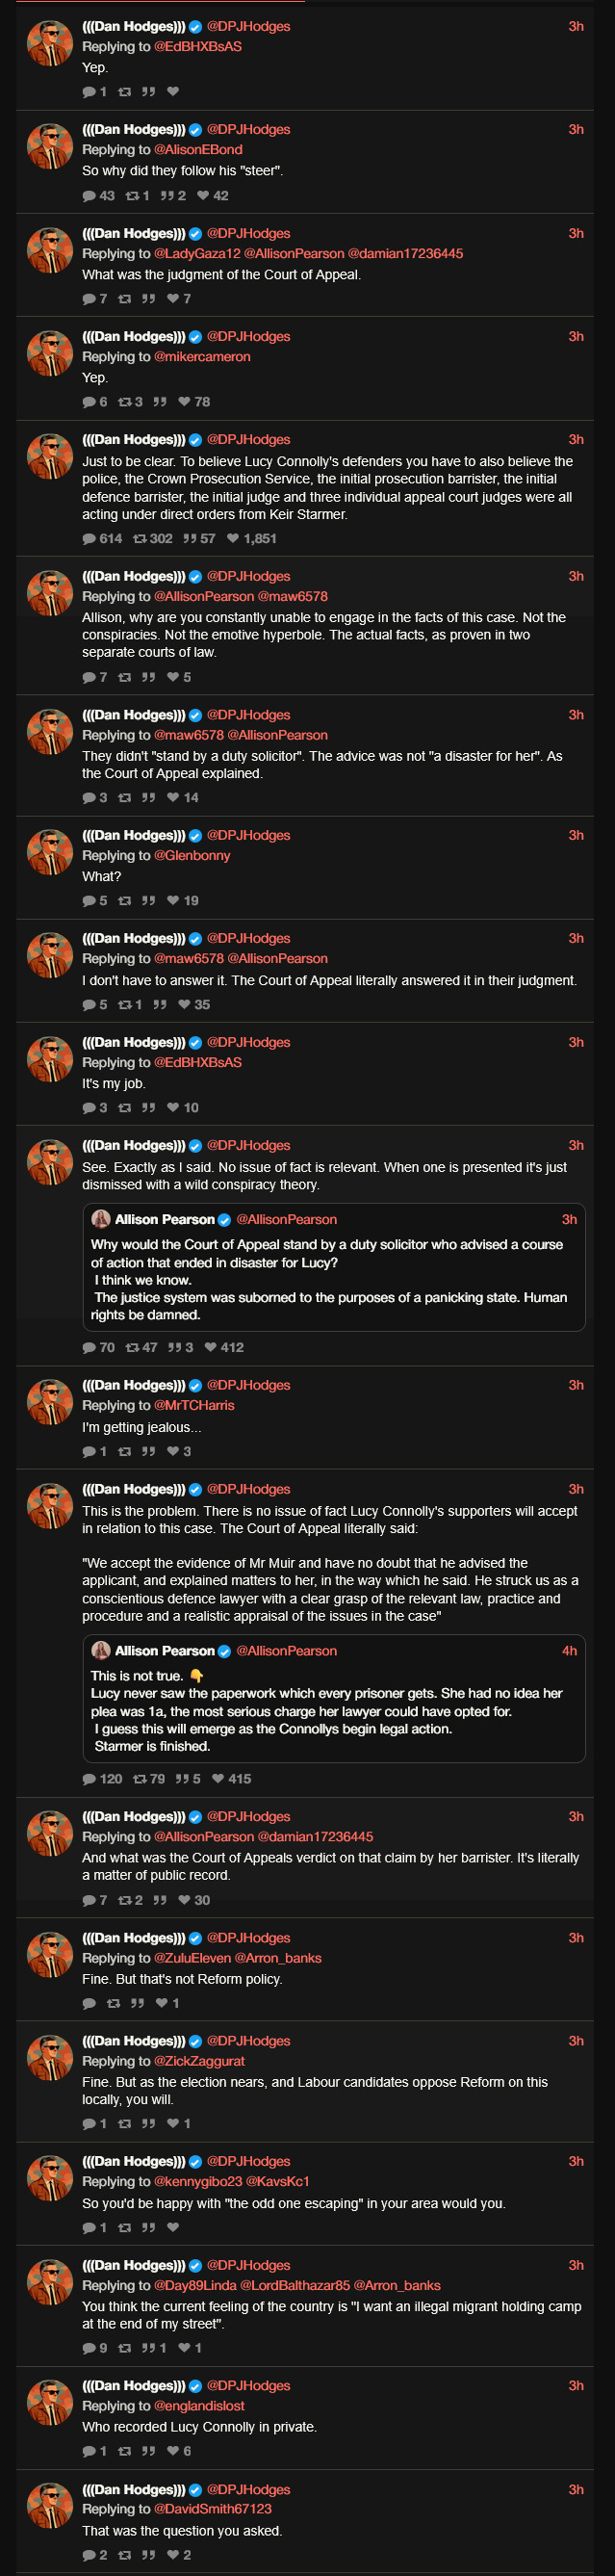Open the @DavidSmith67123 profile mention
The width and height of the screenshot is (615, 2576).
(x=212, y=2509)
